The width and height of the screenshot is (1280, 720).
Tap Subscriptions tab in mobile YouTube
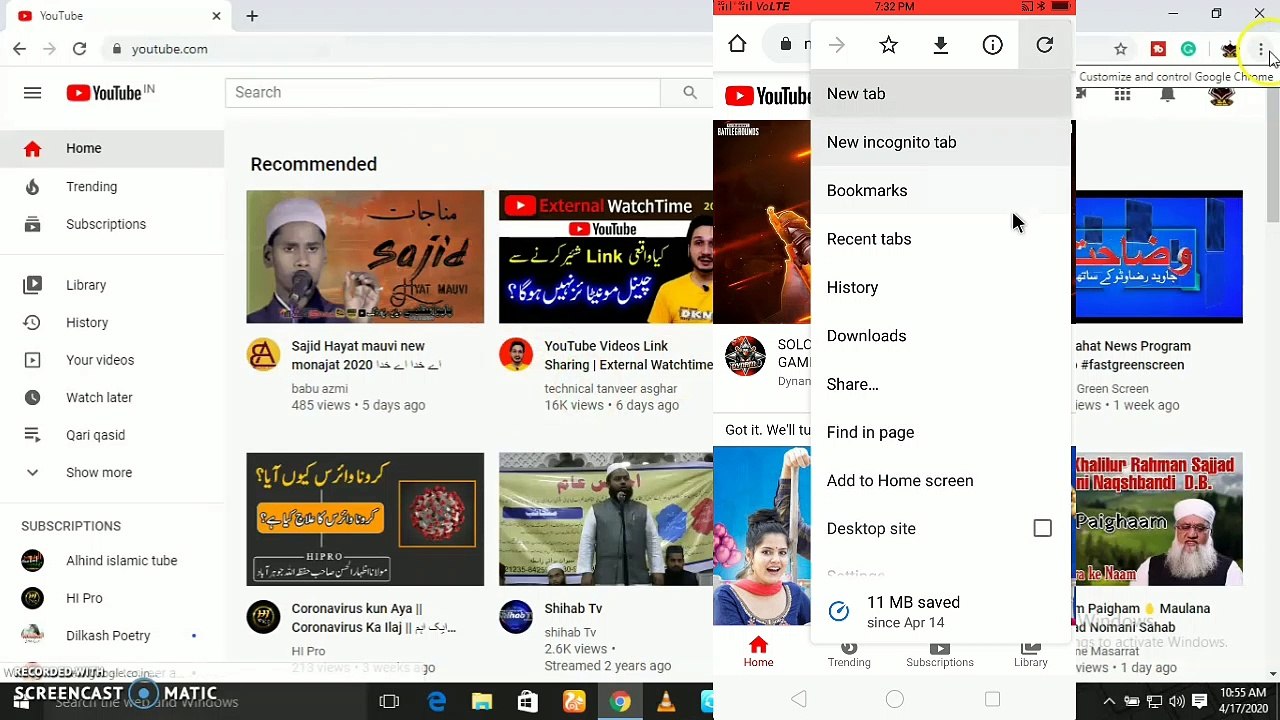tap(939, 654)
